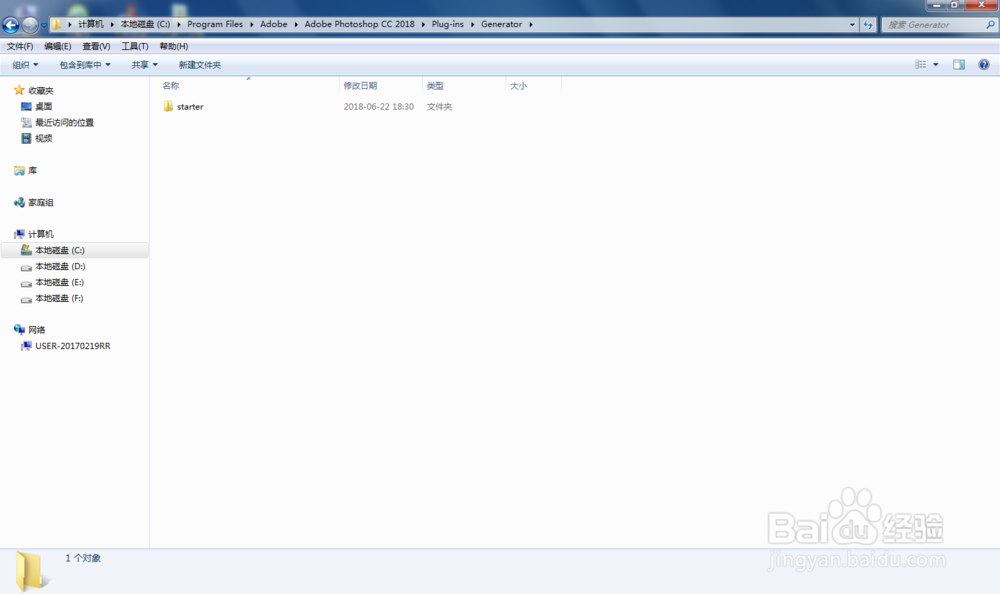Open the 查看(V) menu

click(x=96, y=47)
